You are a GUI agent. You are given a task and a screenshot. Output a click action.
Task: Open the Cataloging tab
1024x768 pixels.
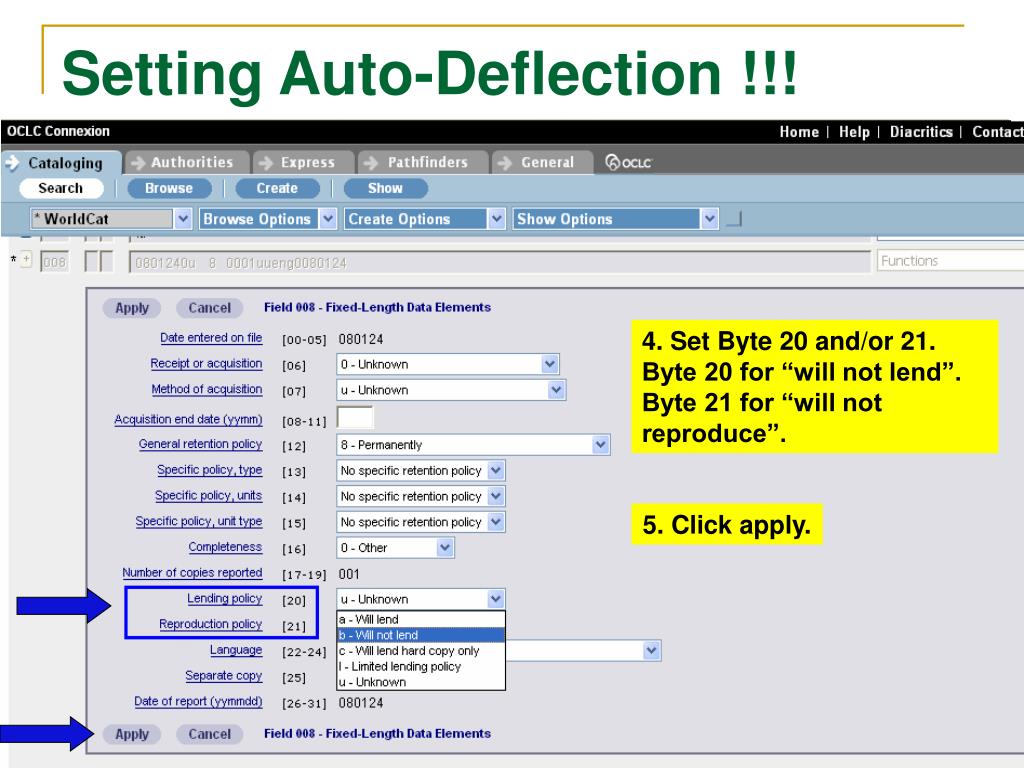(61, 163)
